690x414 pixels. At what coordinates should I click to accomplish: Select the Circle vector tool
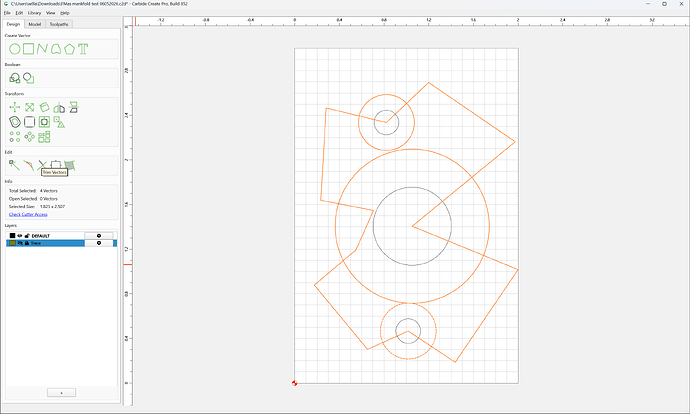click(x=15, y=49)
